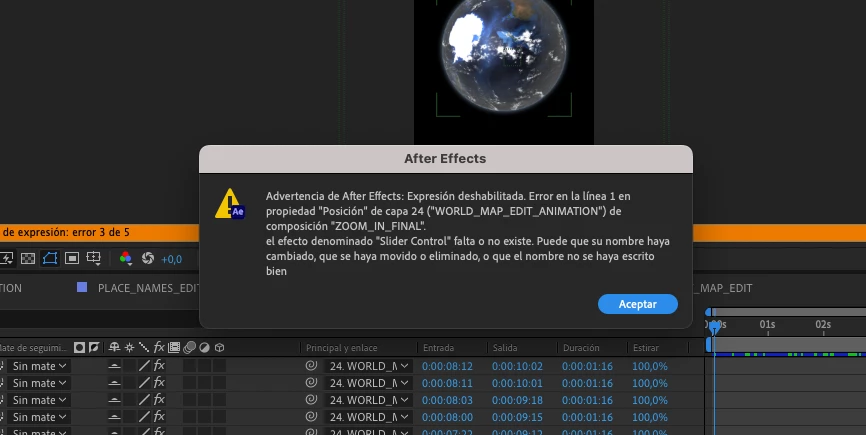Click the 0:00:01:16 duration on the 0:00:08:11 row
Viewport: 866px width, 435px height.
coord(588,383)
